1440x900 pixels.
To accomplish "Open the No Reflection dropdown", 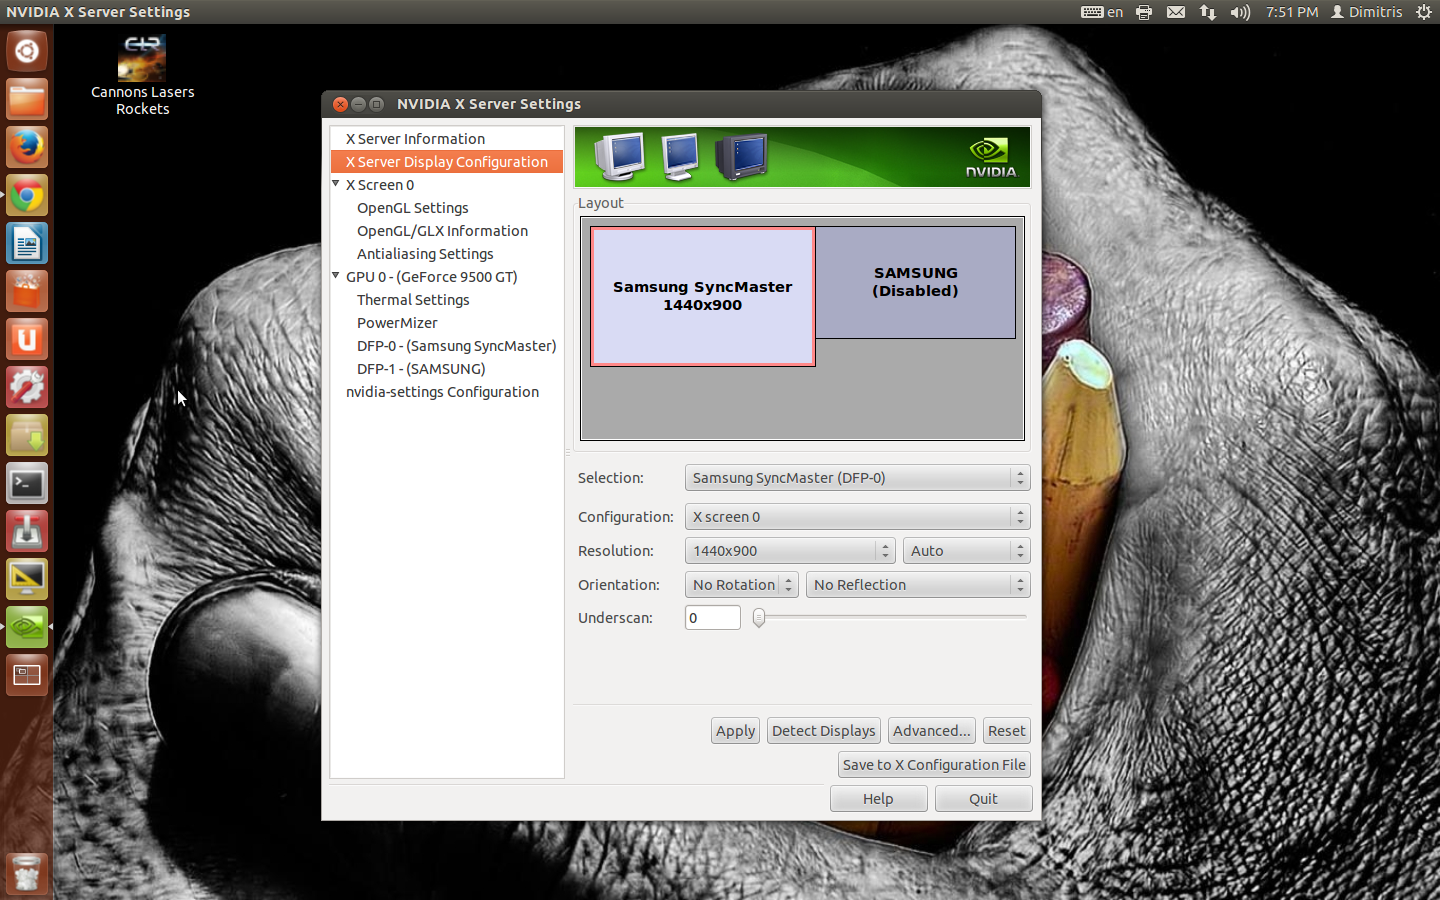I will (x=918, y=585).
